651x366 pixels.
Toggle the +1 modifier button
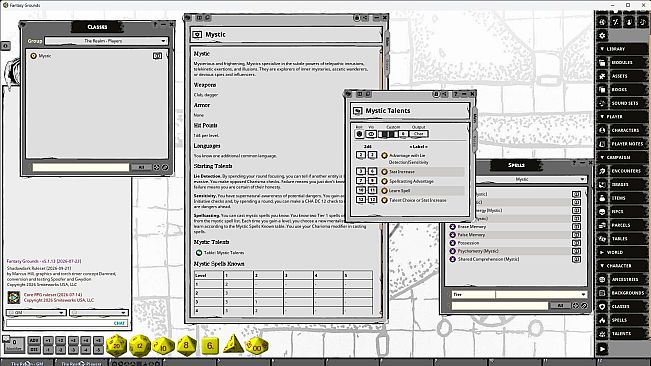tap(48, 340)
